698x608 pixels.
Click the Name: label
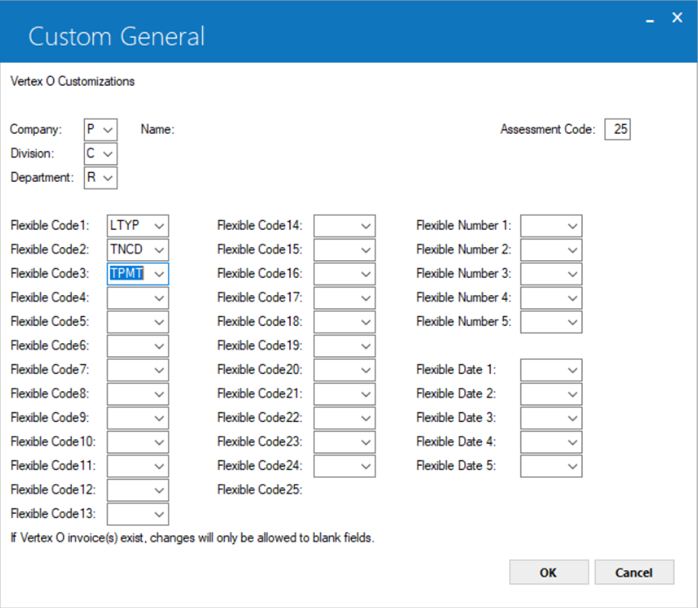(x=158, y=130)
